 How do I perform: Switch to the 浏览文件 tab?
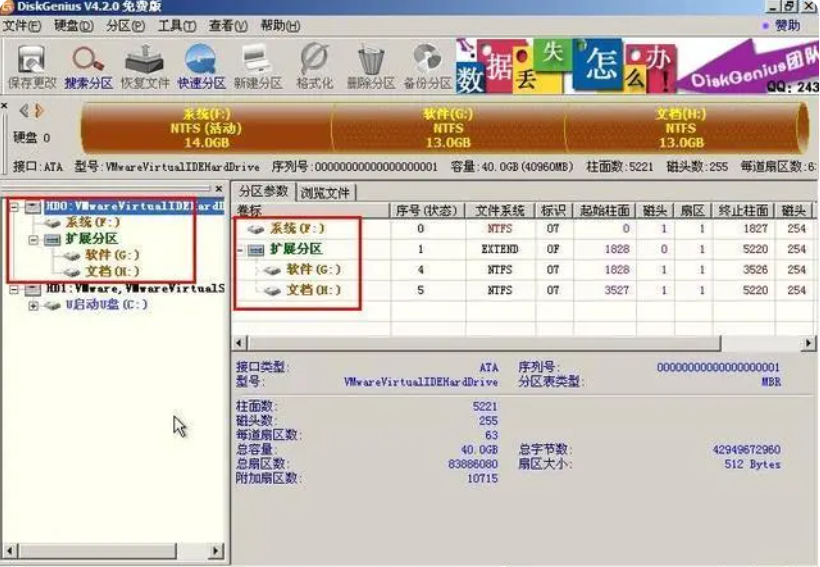(325, 192)
